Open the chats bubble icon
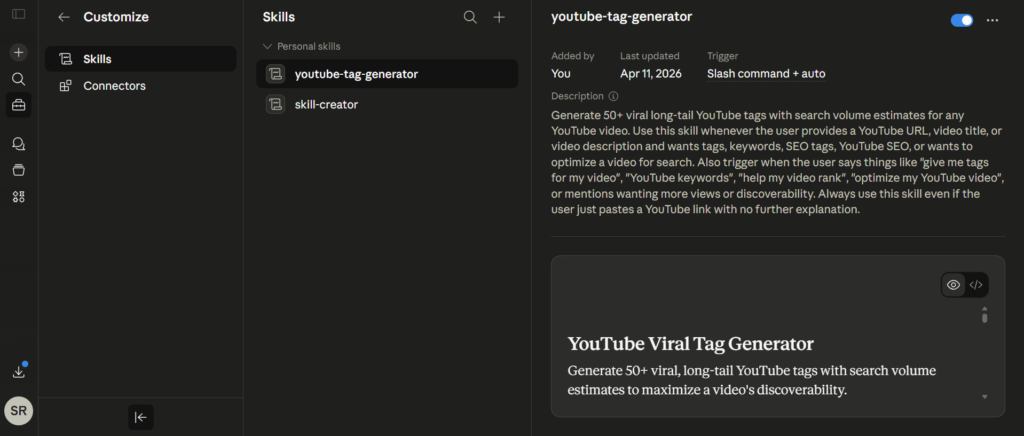Screen dimensions: 1024x436 click(x=19, y=144)
